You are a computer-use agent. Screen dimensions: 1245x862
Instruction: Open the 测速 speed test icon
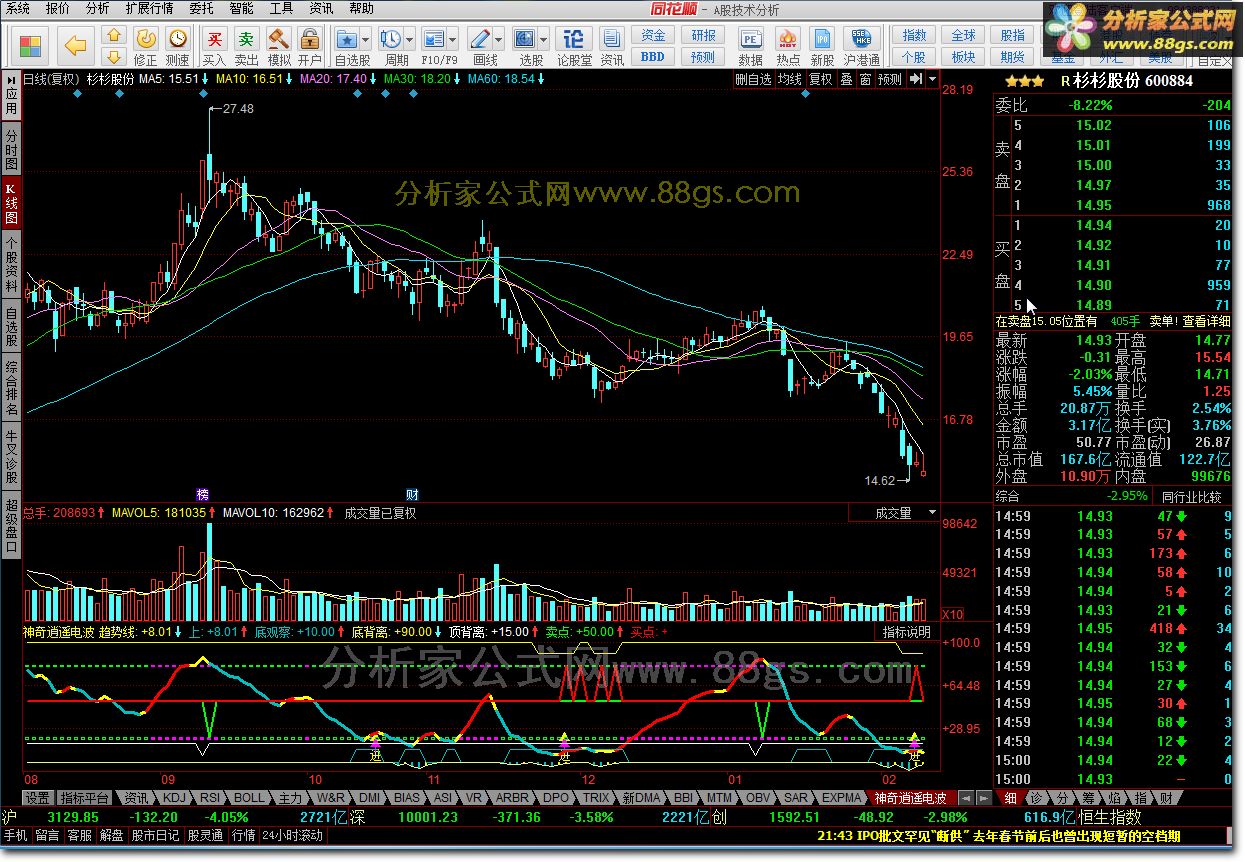178,39
